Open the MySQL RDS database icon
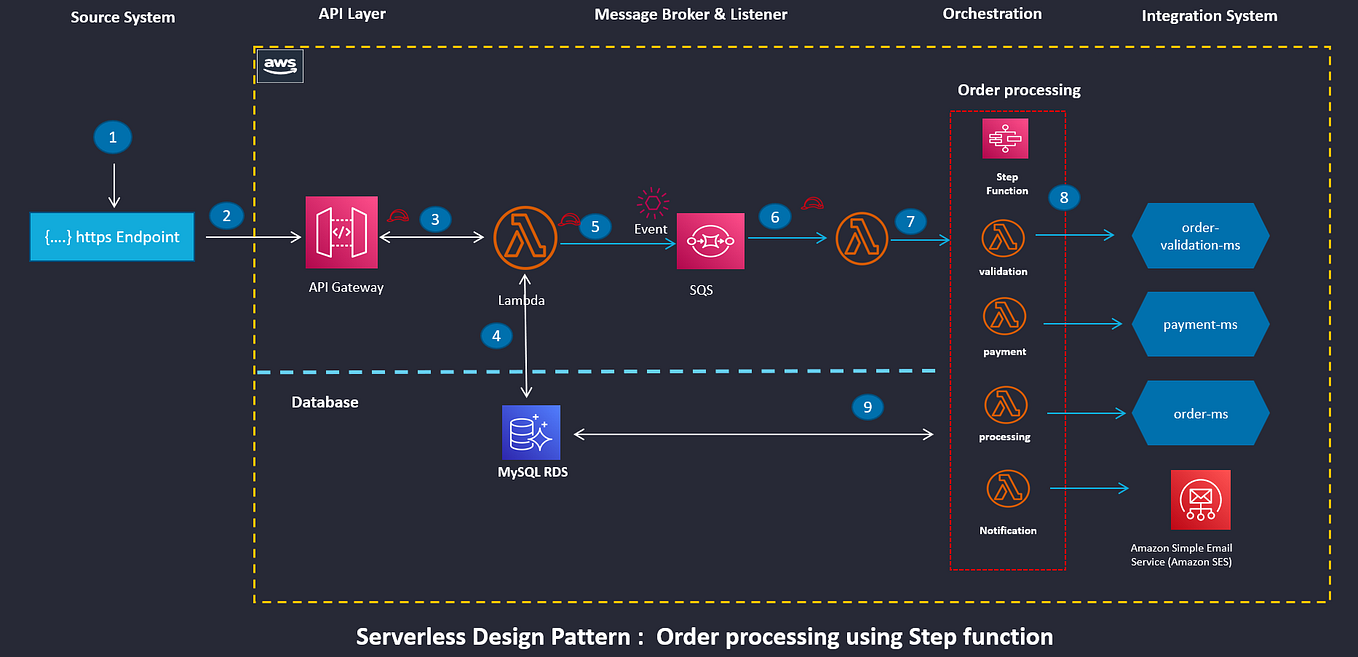1358x657 pixels. click(530, 430)
